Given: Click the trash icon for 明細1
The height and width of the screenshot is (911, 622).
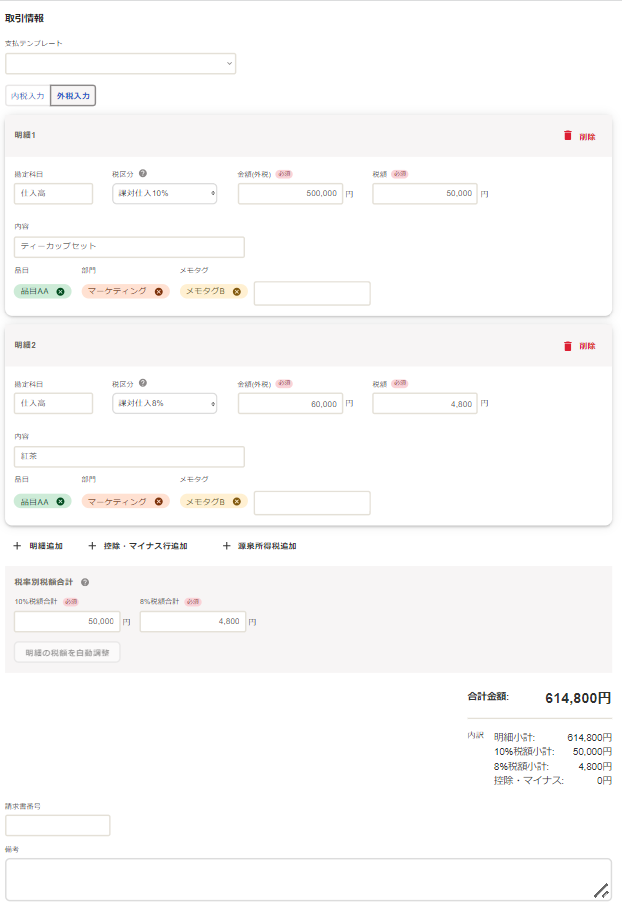Looking at the screenshot, I should point(567,135).
